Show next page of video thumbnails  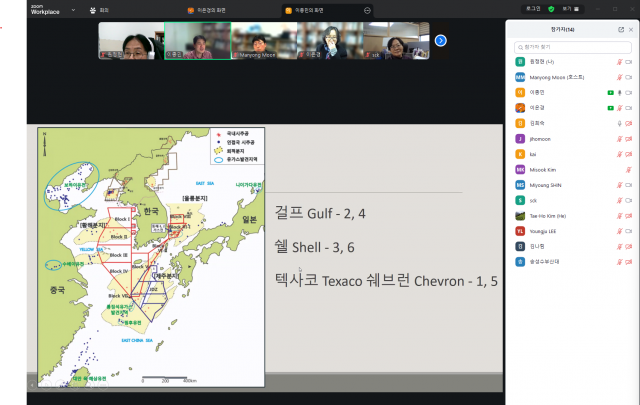pyautogui.click(x=440, y=41)
